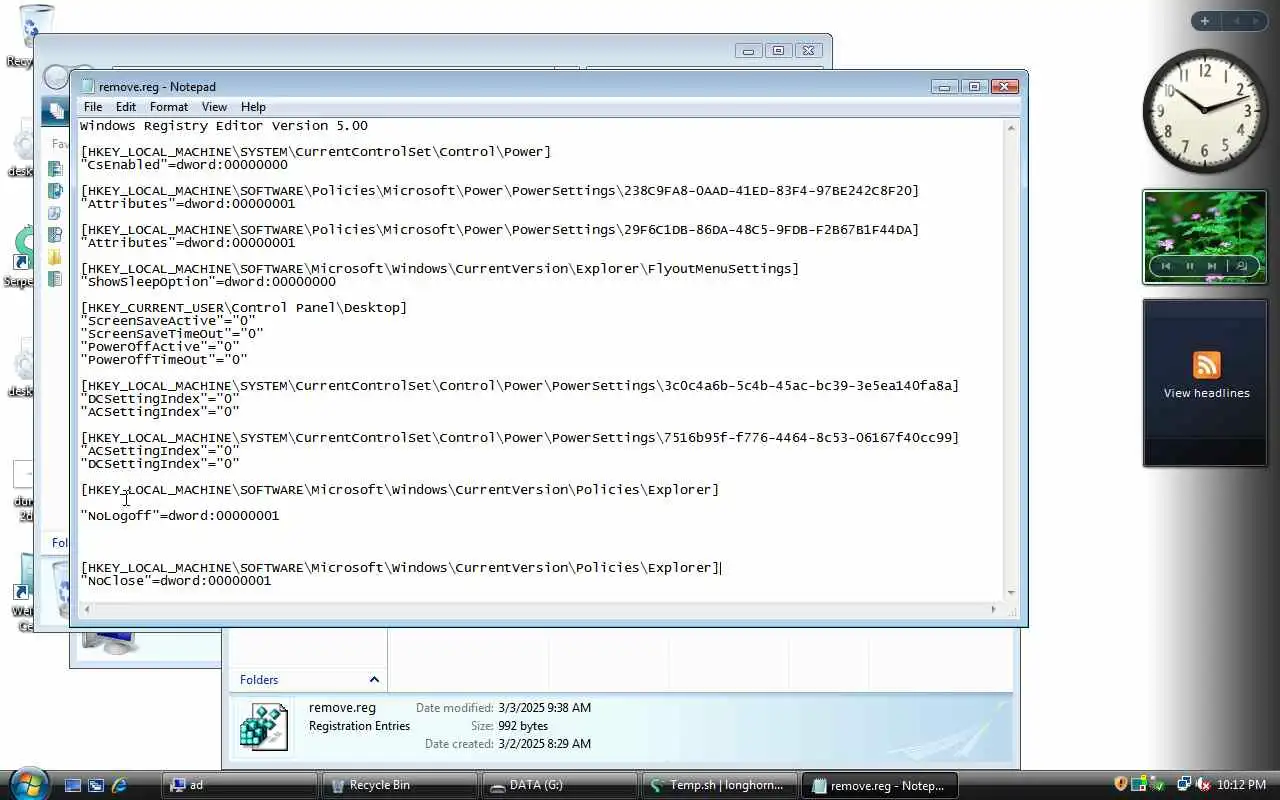The width and height of the screenshot is (1280, 800).
Task: Click the taskbar clock showing 10:12 PM
Action: point(1243,785)
